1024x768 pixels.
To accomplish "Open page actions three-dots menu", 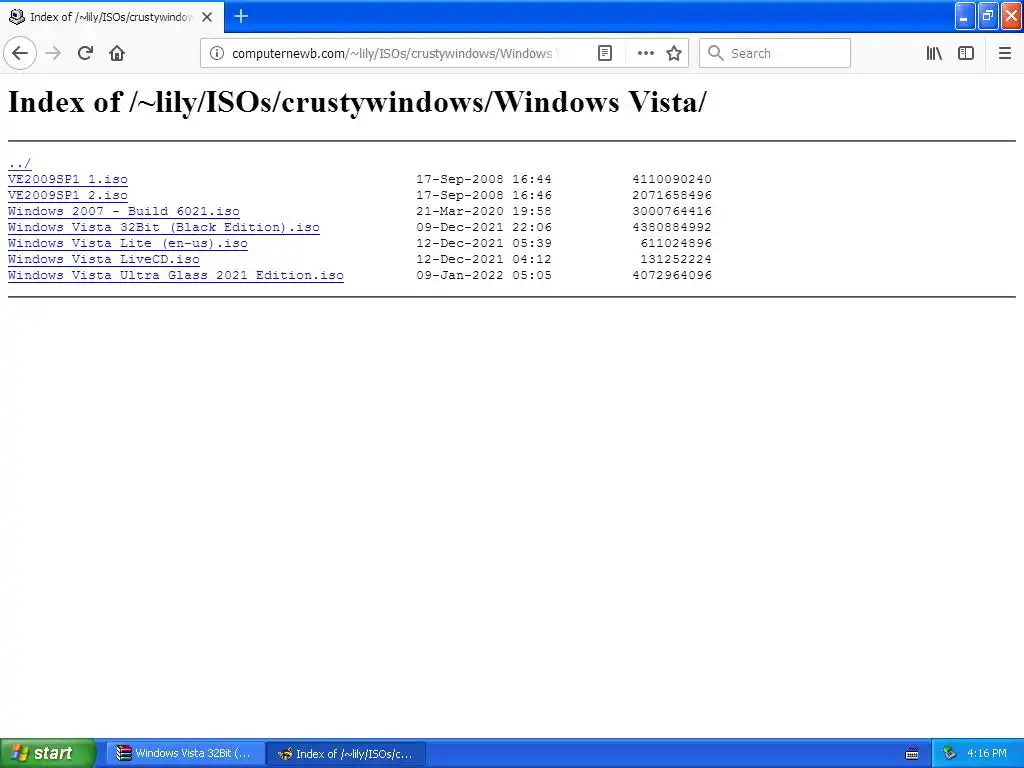I will 645,53.
